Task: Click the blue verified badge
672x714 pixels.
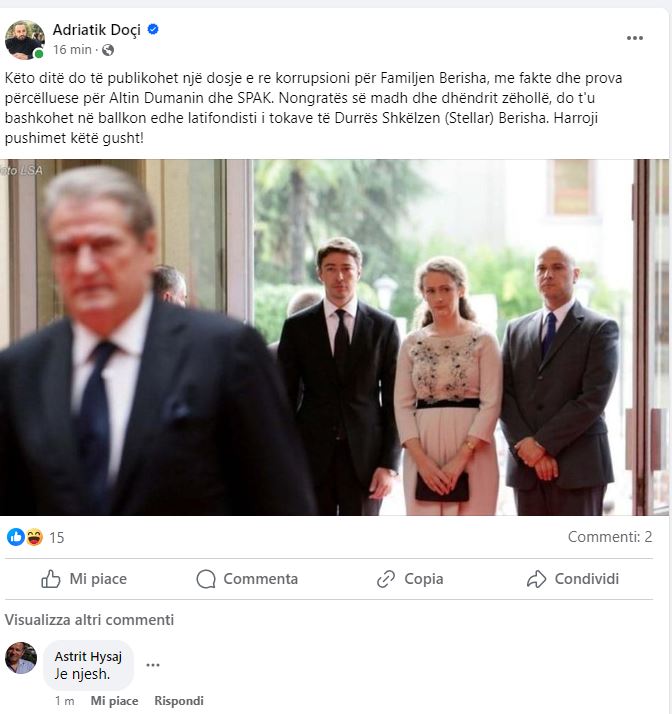Action: [x=153, y=30]
